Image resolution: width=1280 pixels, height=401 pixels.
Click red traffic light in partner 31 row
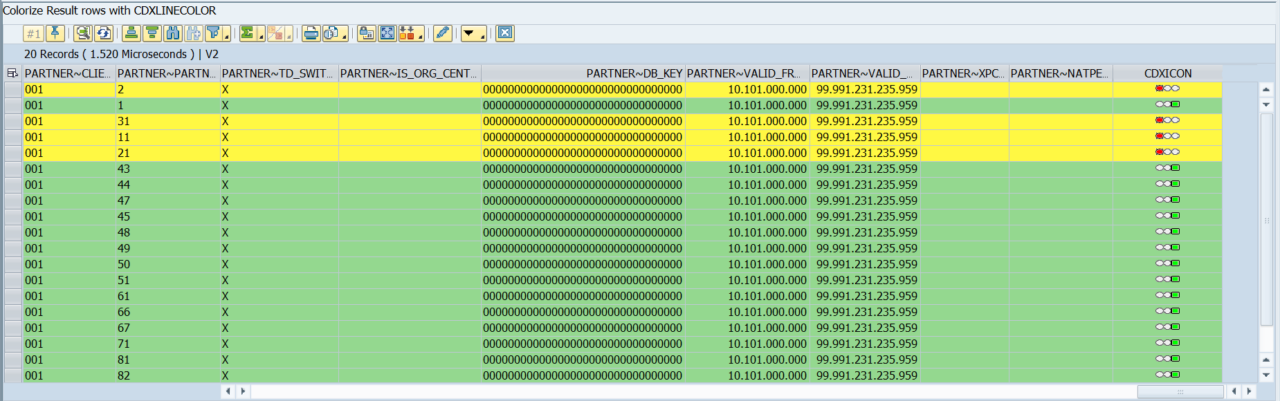(1160, 121)
